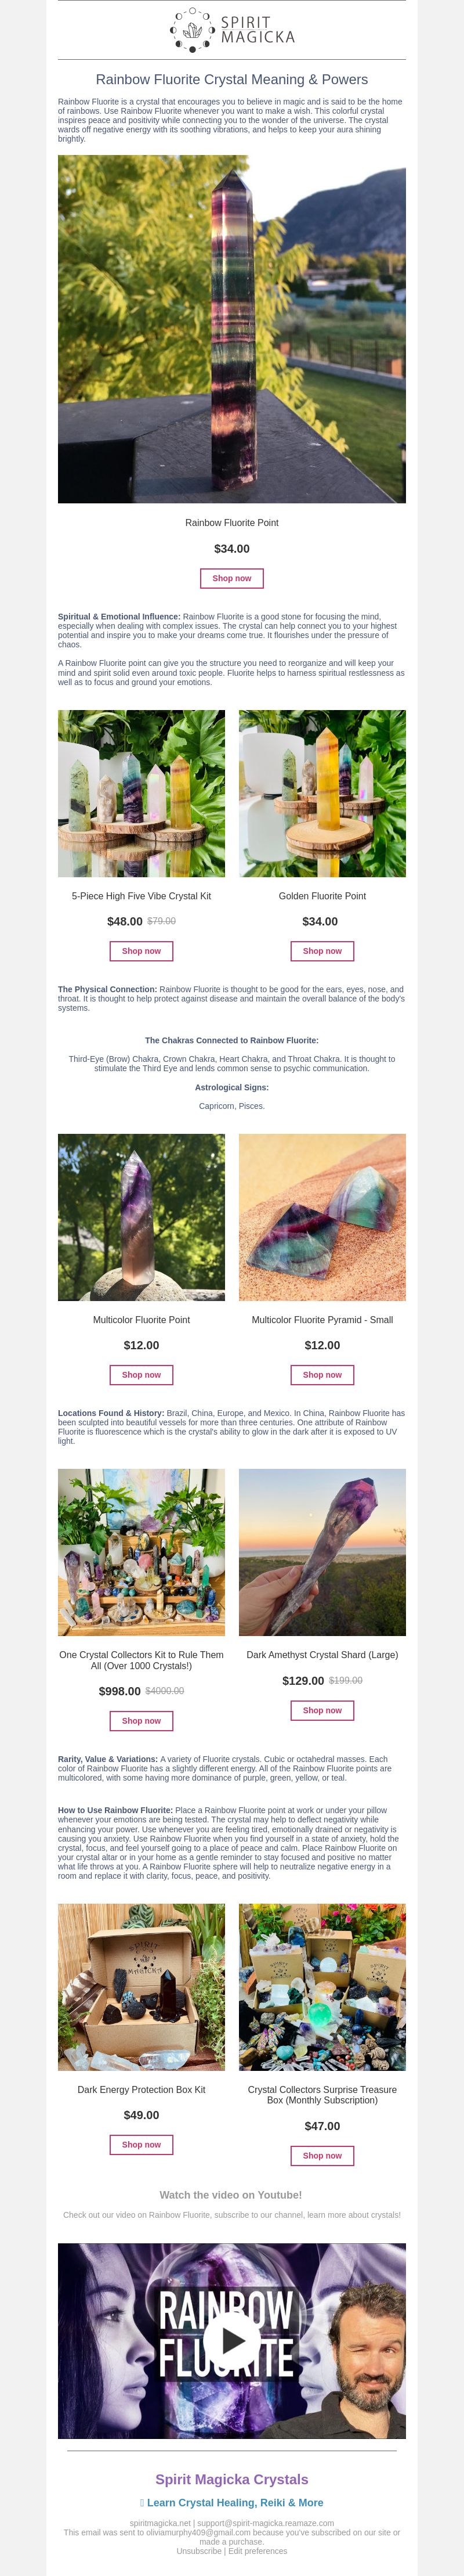Shop now for 5-Piece High Five Vibe Kit

[141, 951]
